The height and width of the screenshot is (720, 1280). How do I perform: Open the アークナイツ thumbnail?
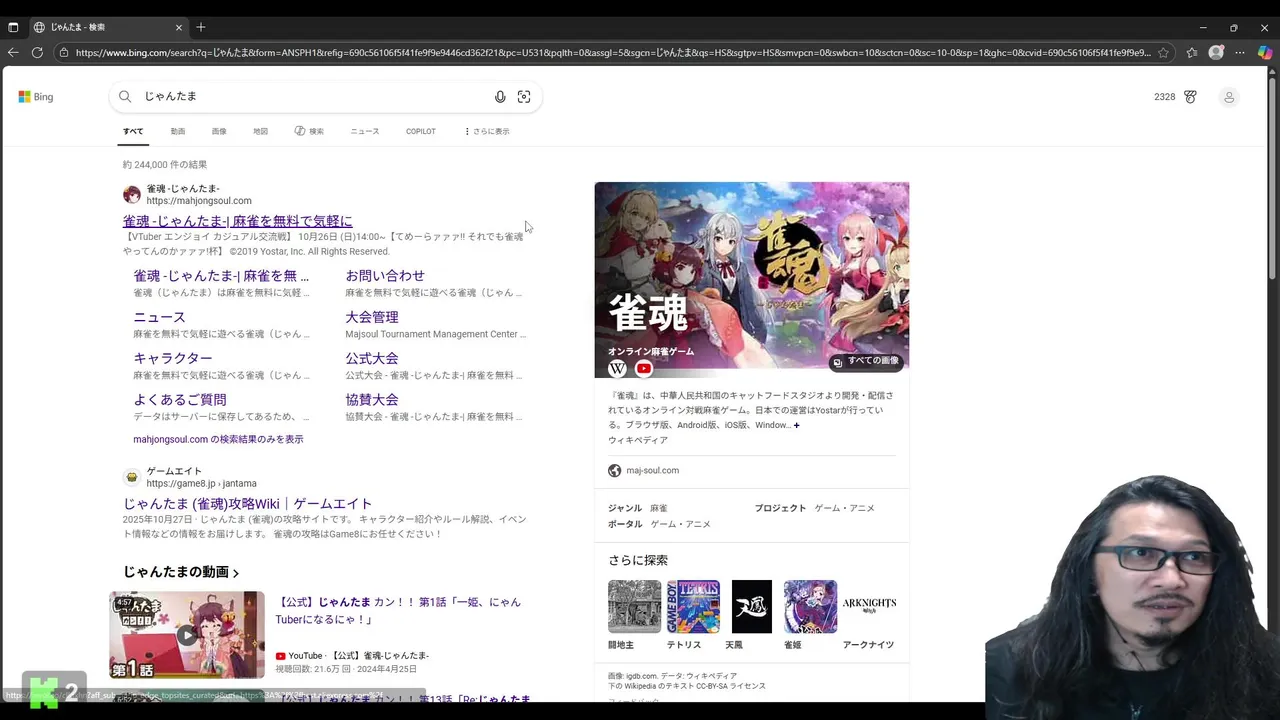869,607
